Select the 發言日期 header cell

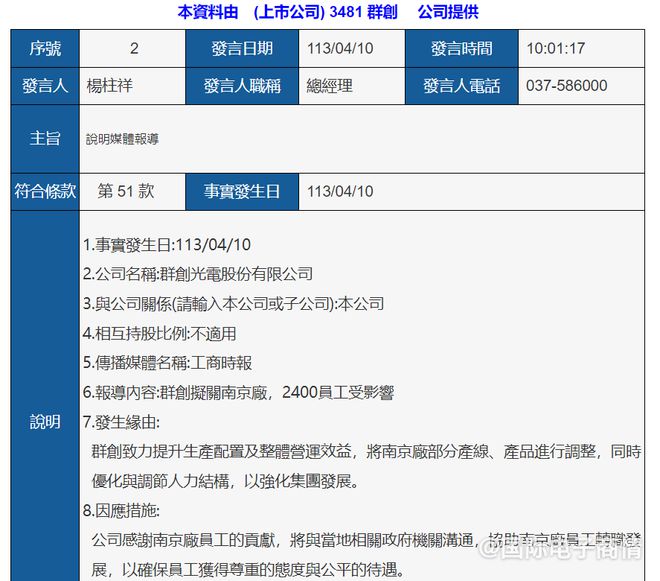pos(242,48)
